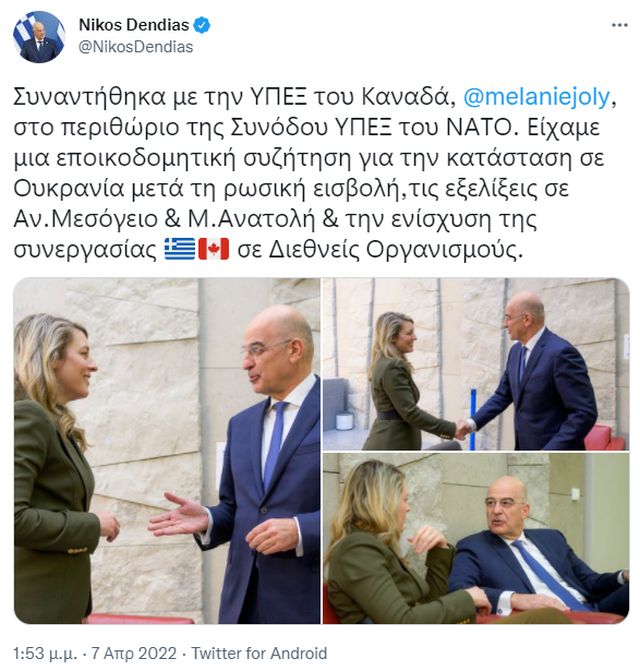The width and height of the screenshot is (640, 671).
Task: Open the bottom-right seated discussion photo
Action: 476,538
